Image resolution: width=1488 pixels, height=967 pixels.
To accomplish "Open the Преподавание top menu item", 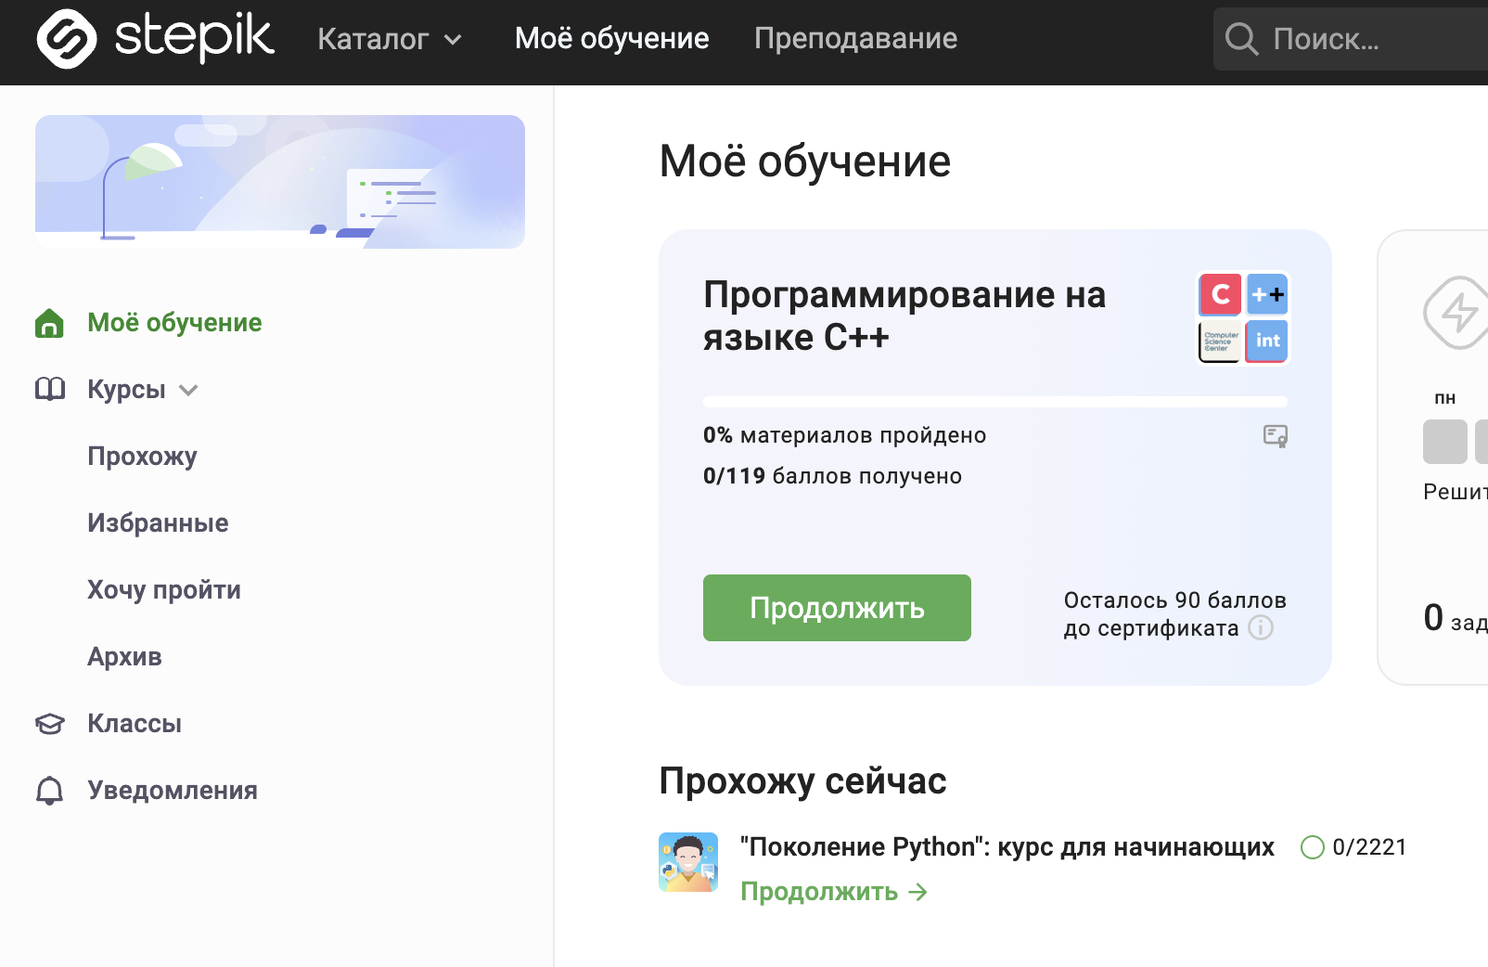I will tap(856, 38).
